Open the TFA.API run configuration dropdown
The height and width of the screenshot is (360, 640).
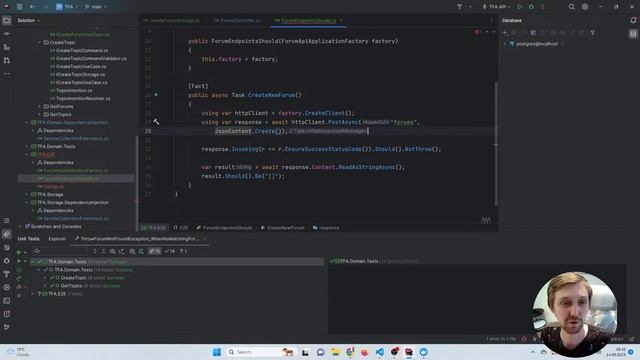click(x=497, y=7)
